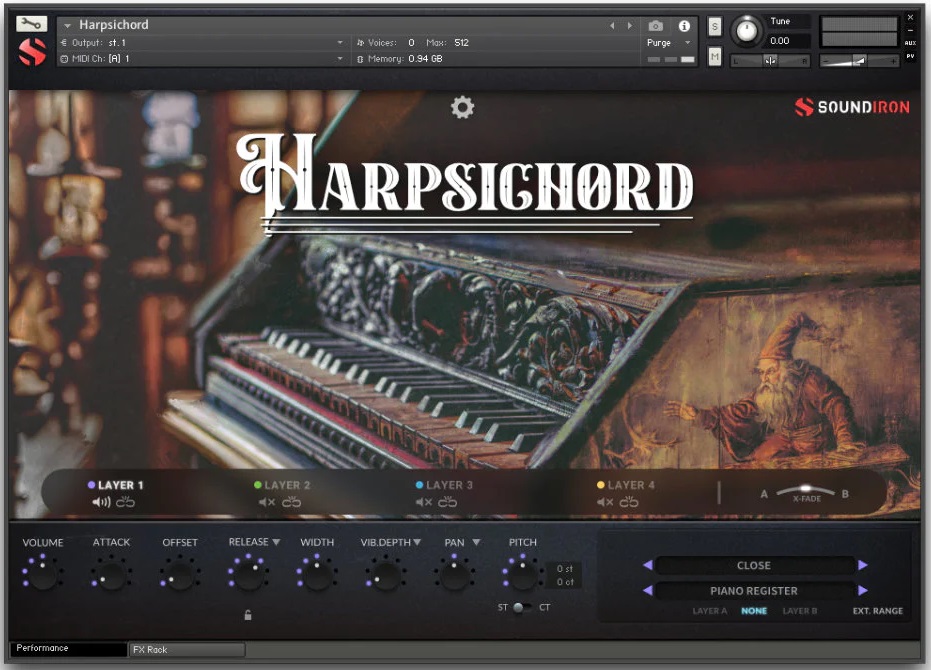Screen dimensions: 931x670
Task: Mute Layer 1 speaker icon
Action: click(x=101, y=502)
